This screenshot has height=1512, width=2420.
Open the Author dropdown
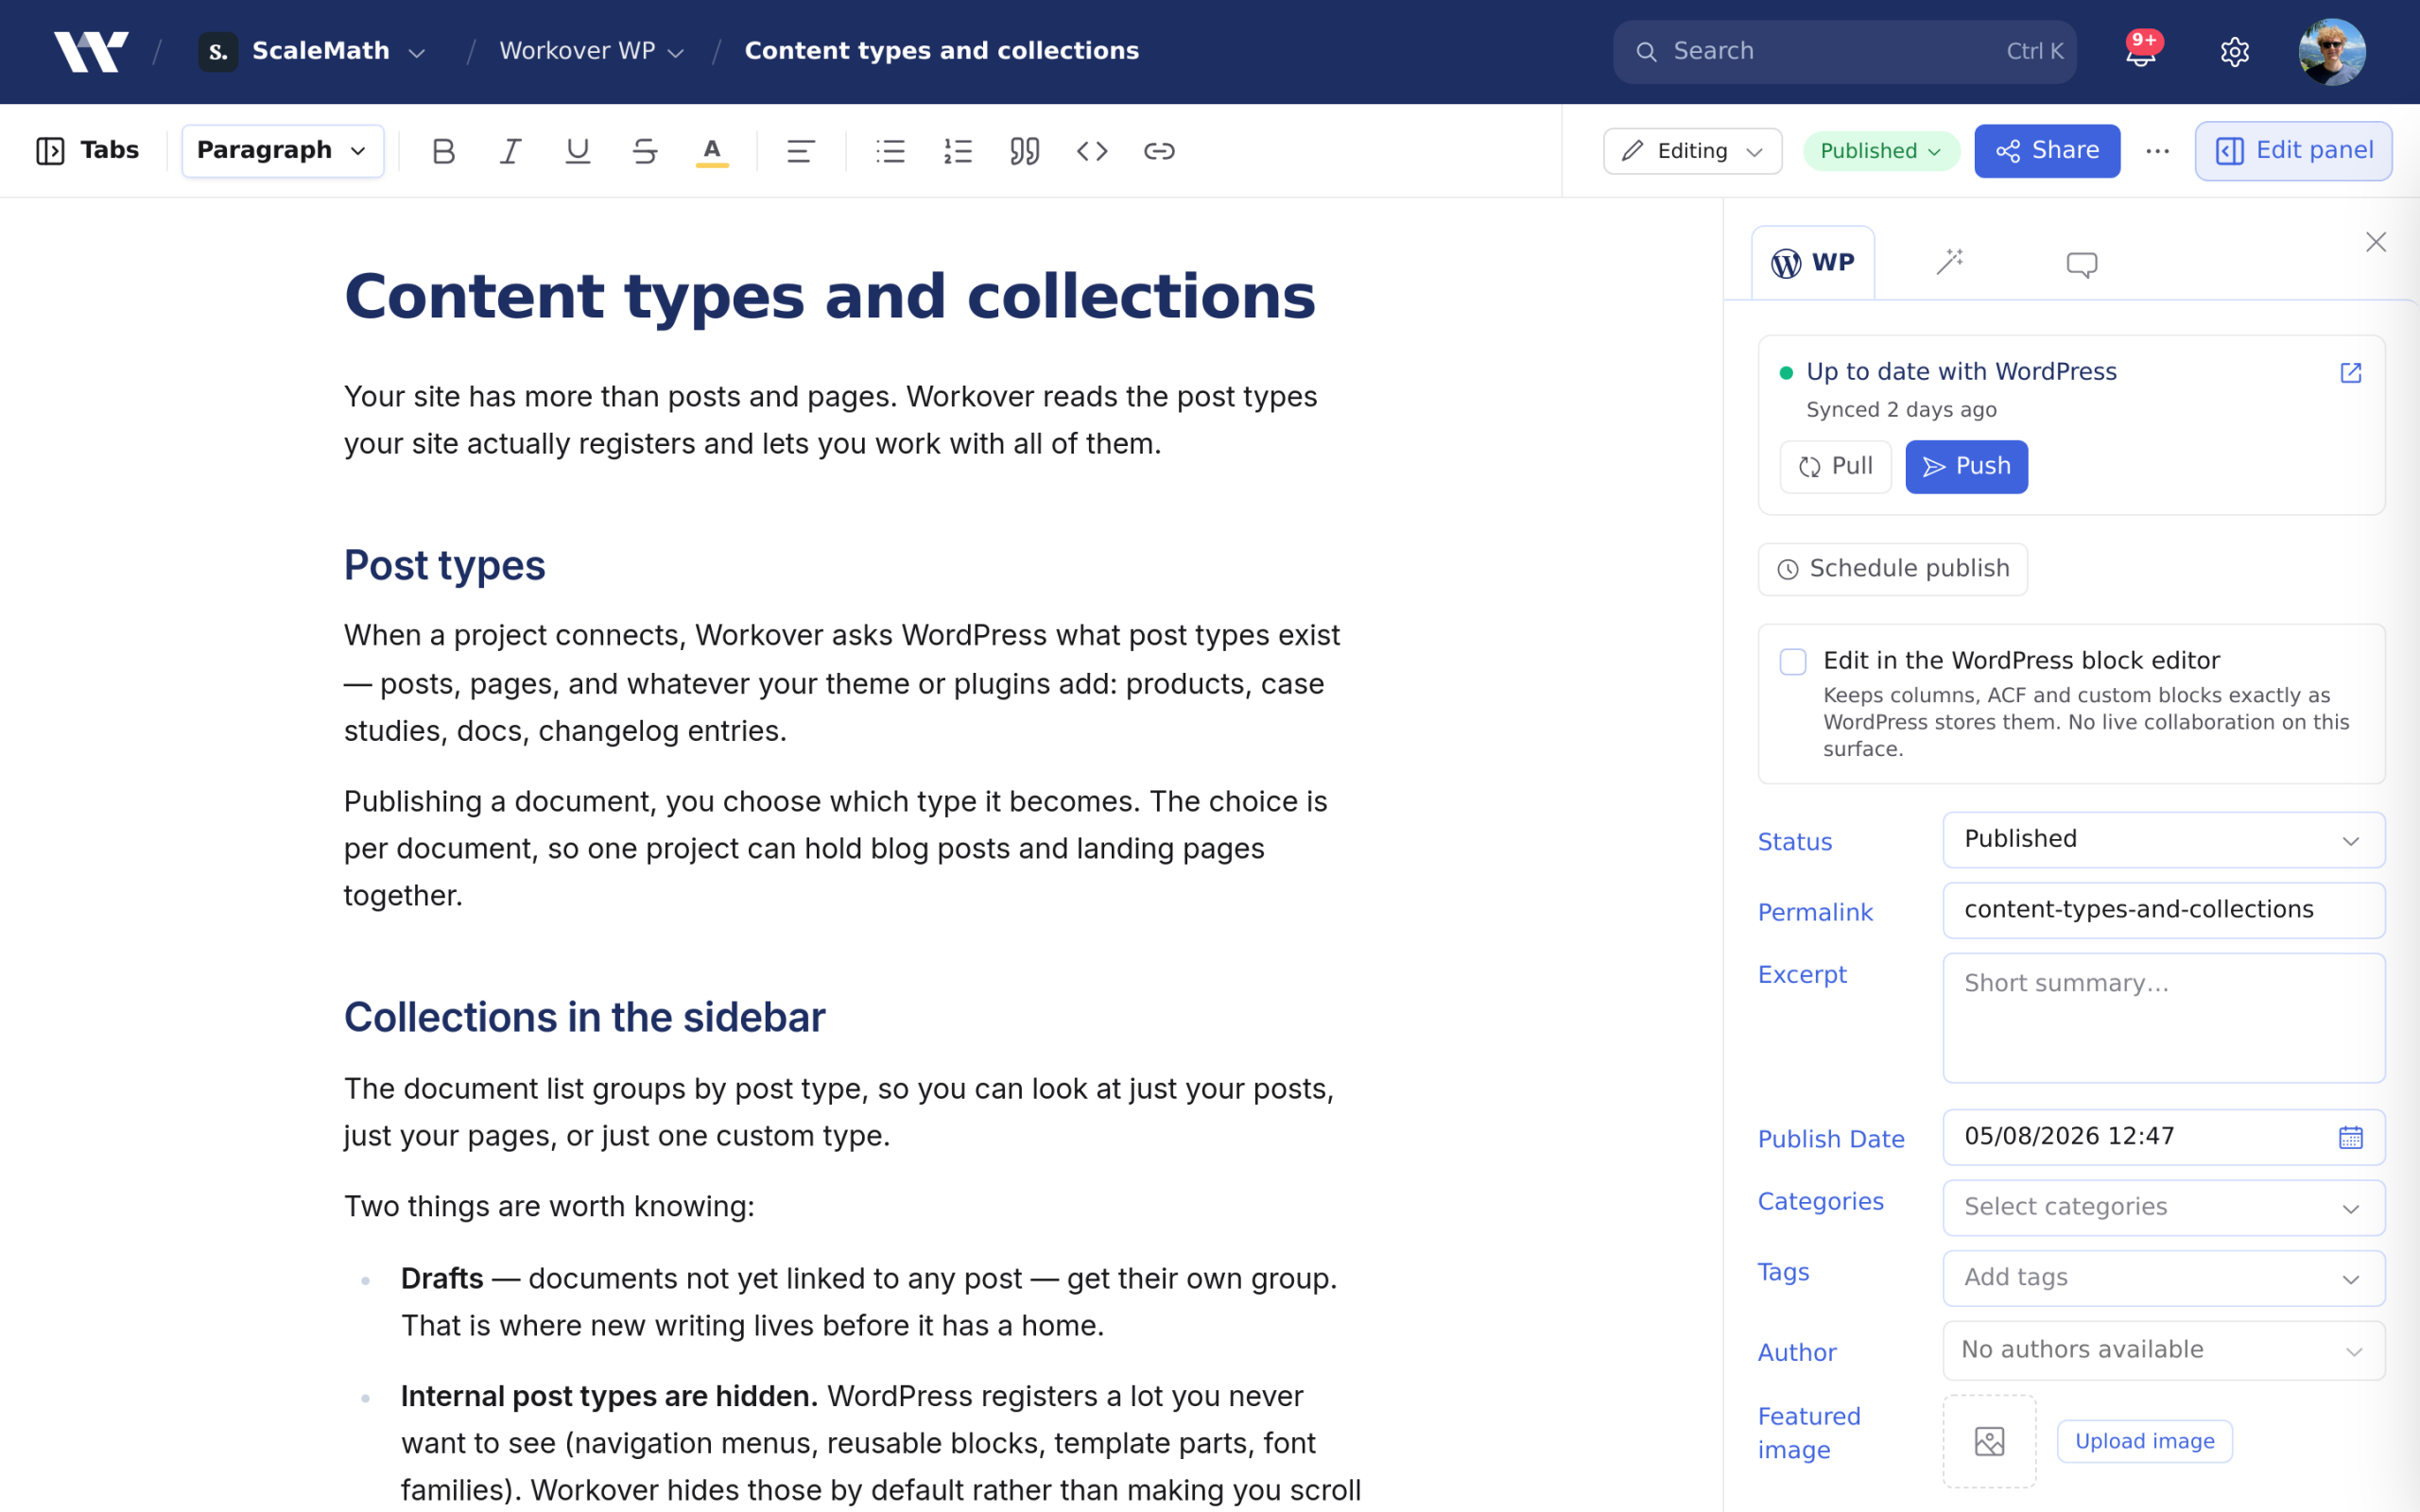pyautogui.click(x=2163, y=1350)
